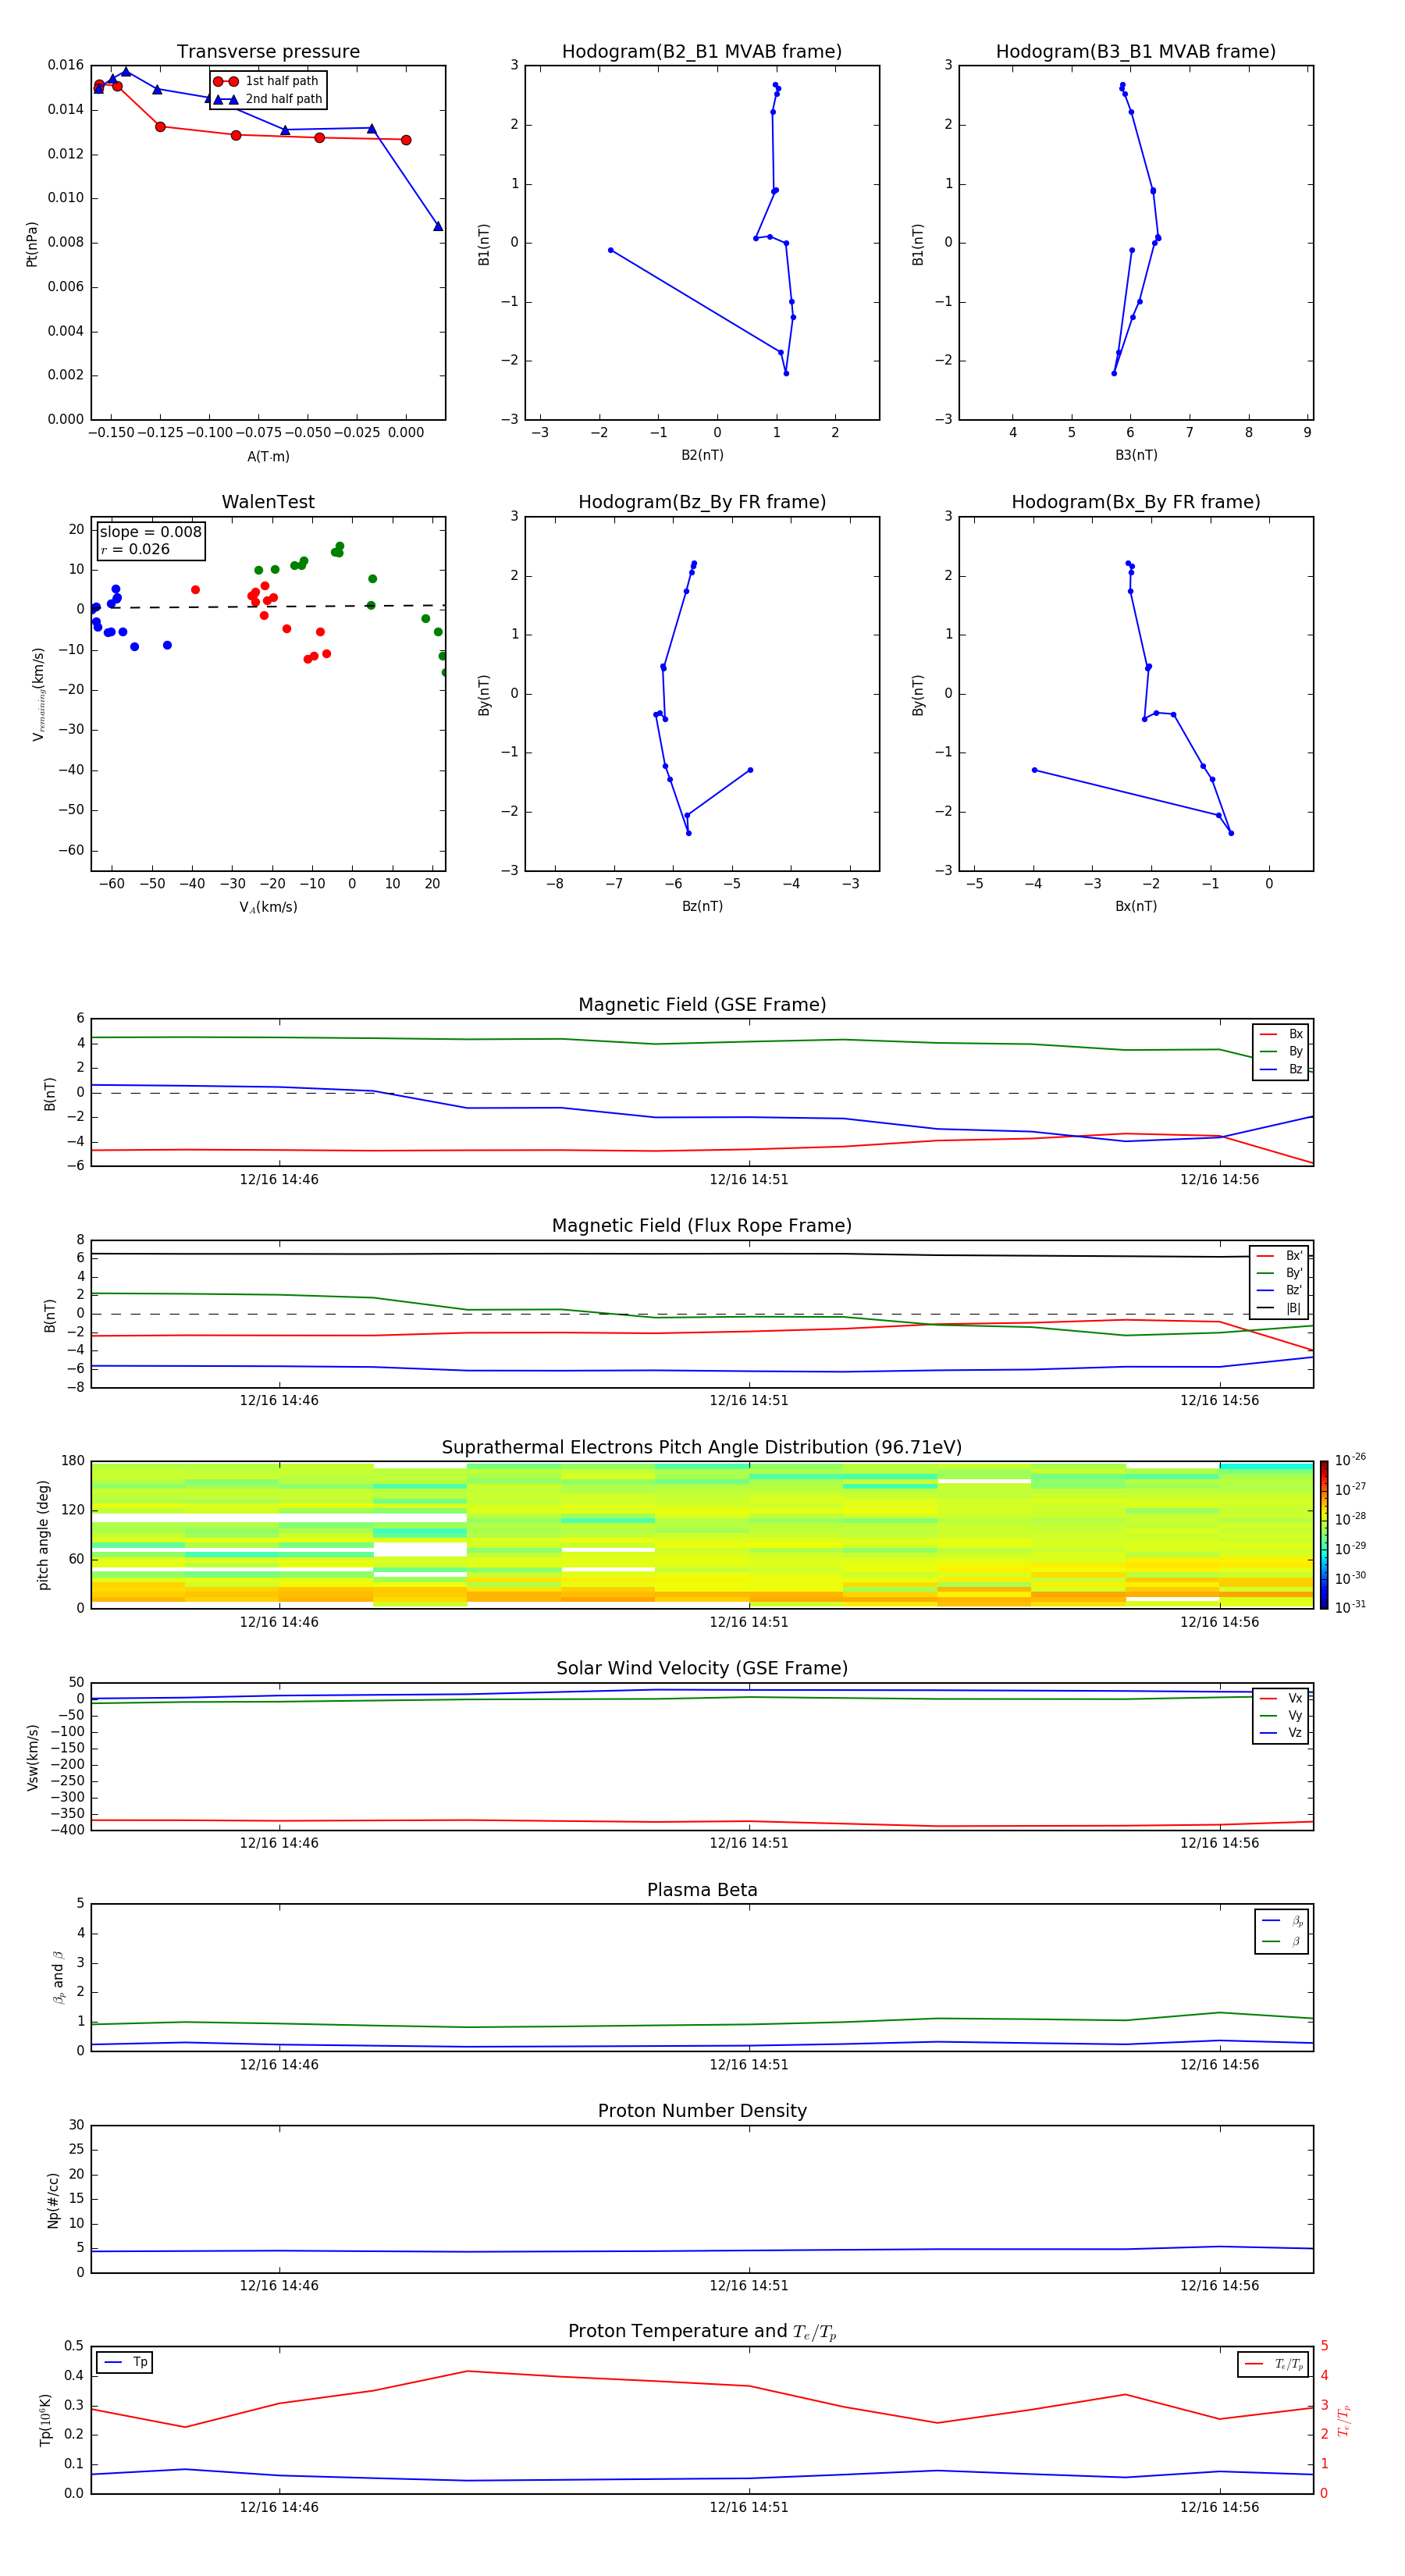
Task: Click the 'Bx(nT)' x-axis label
Action: (1136, 906)
